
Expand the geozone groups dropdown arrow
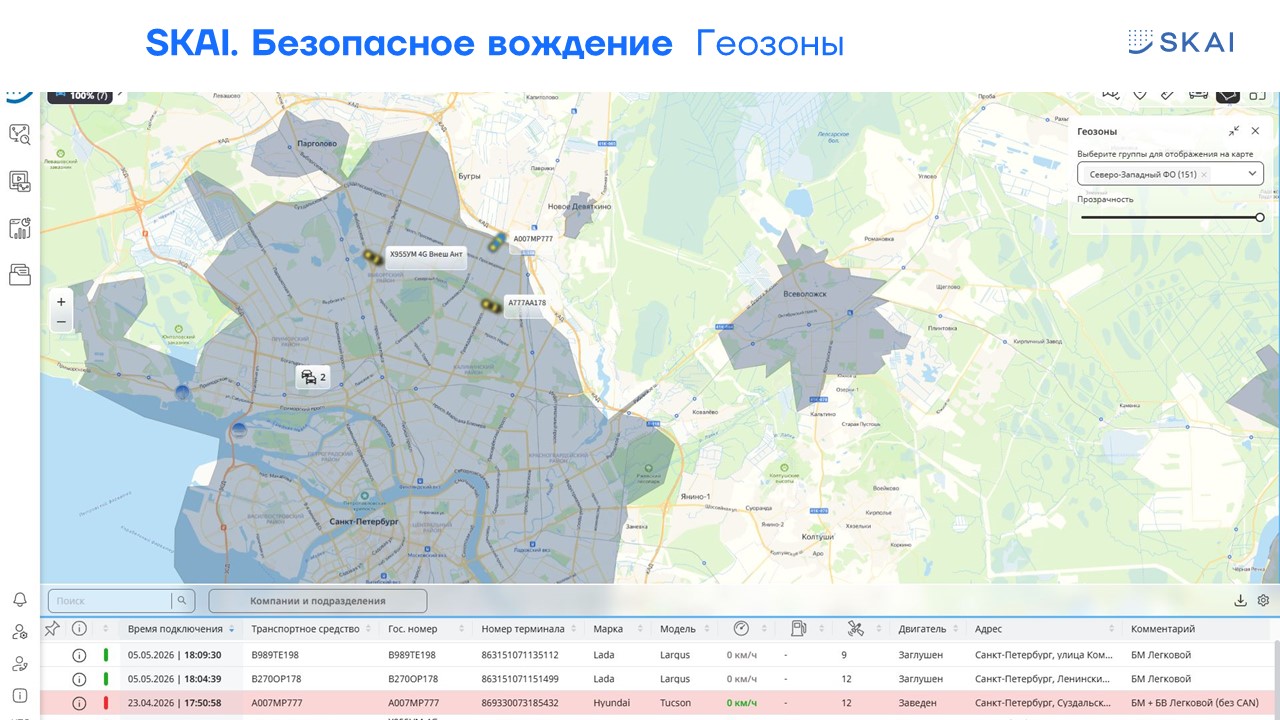coord(1252,173)
